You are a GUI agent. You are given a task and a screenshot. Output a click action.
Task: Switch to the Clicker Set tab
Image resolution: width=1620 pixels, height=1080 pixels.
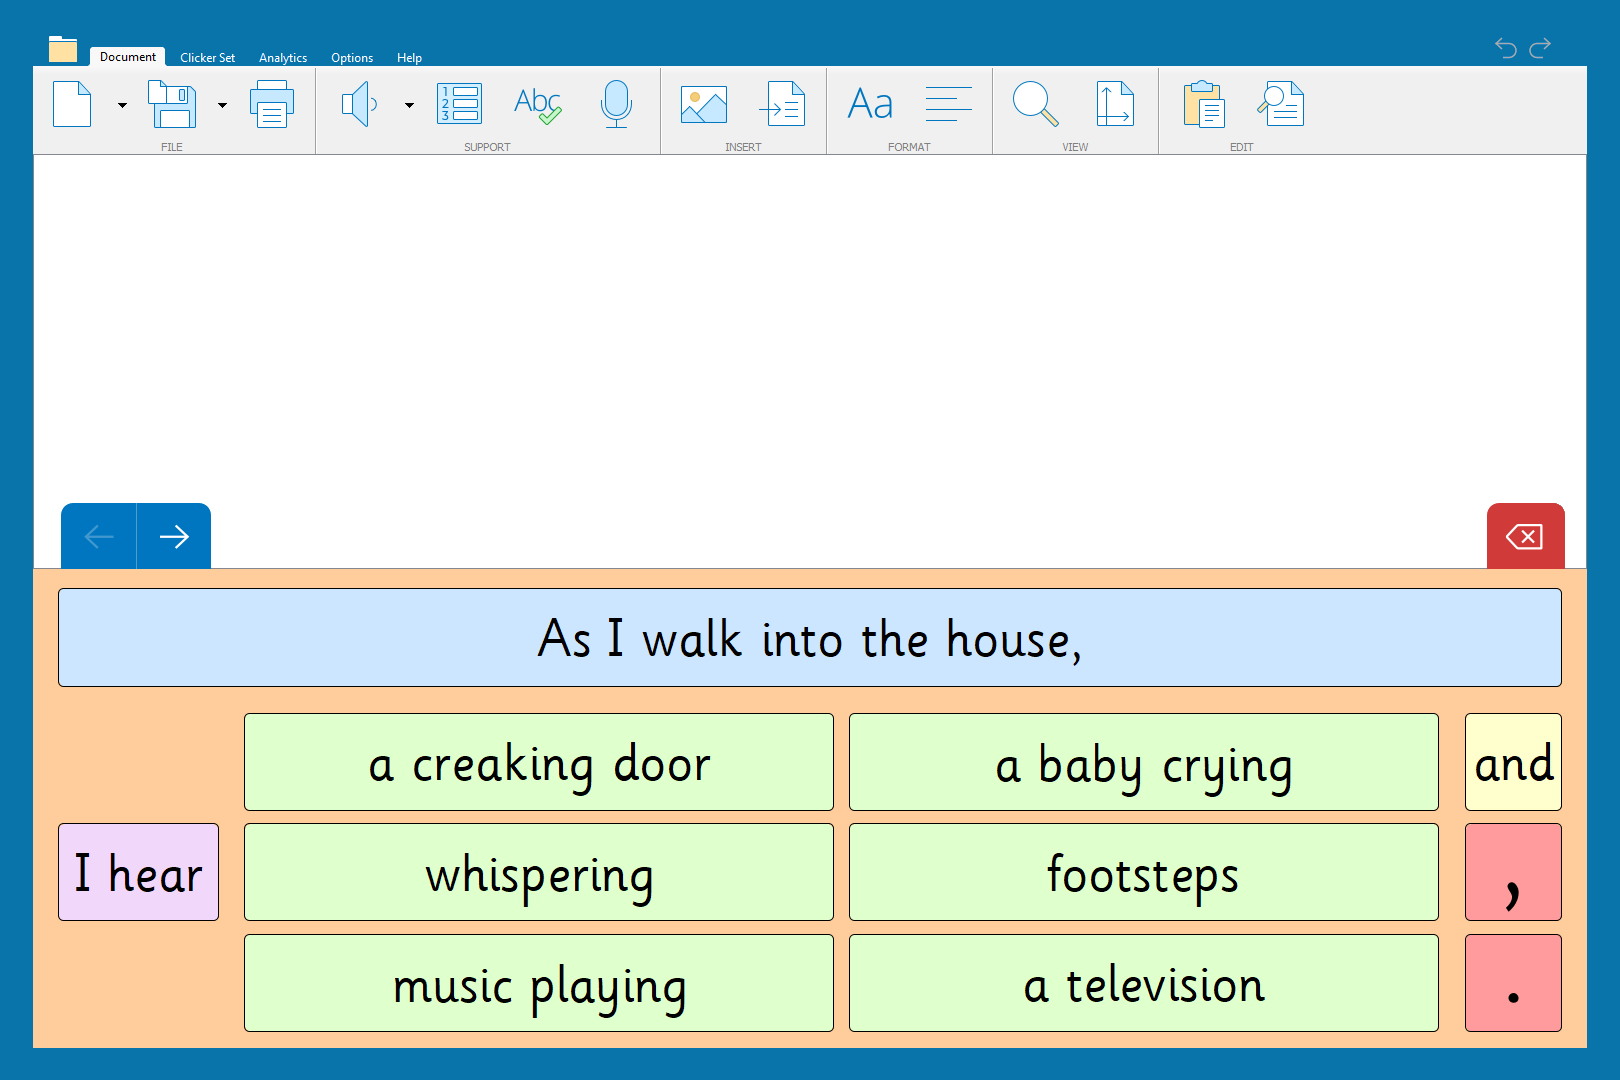point(207,58)
